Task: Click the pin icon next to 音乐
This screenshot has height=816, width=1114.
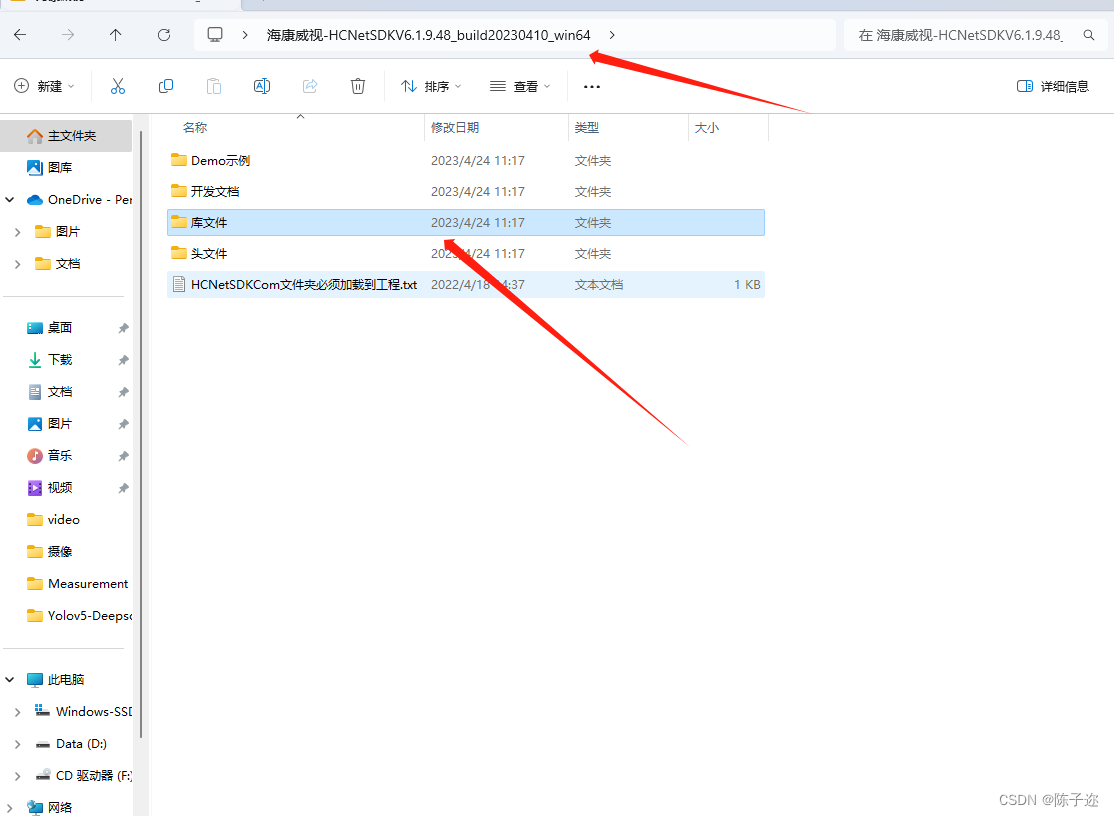Action: click(123, 456)
